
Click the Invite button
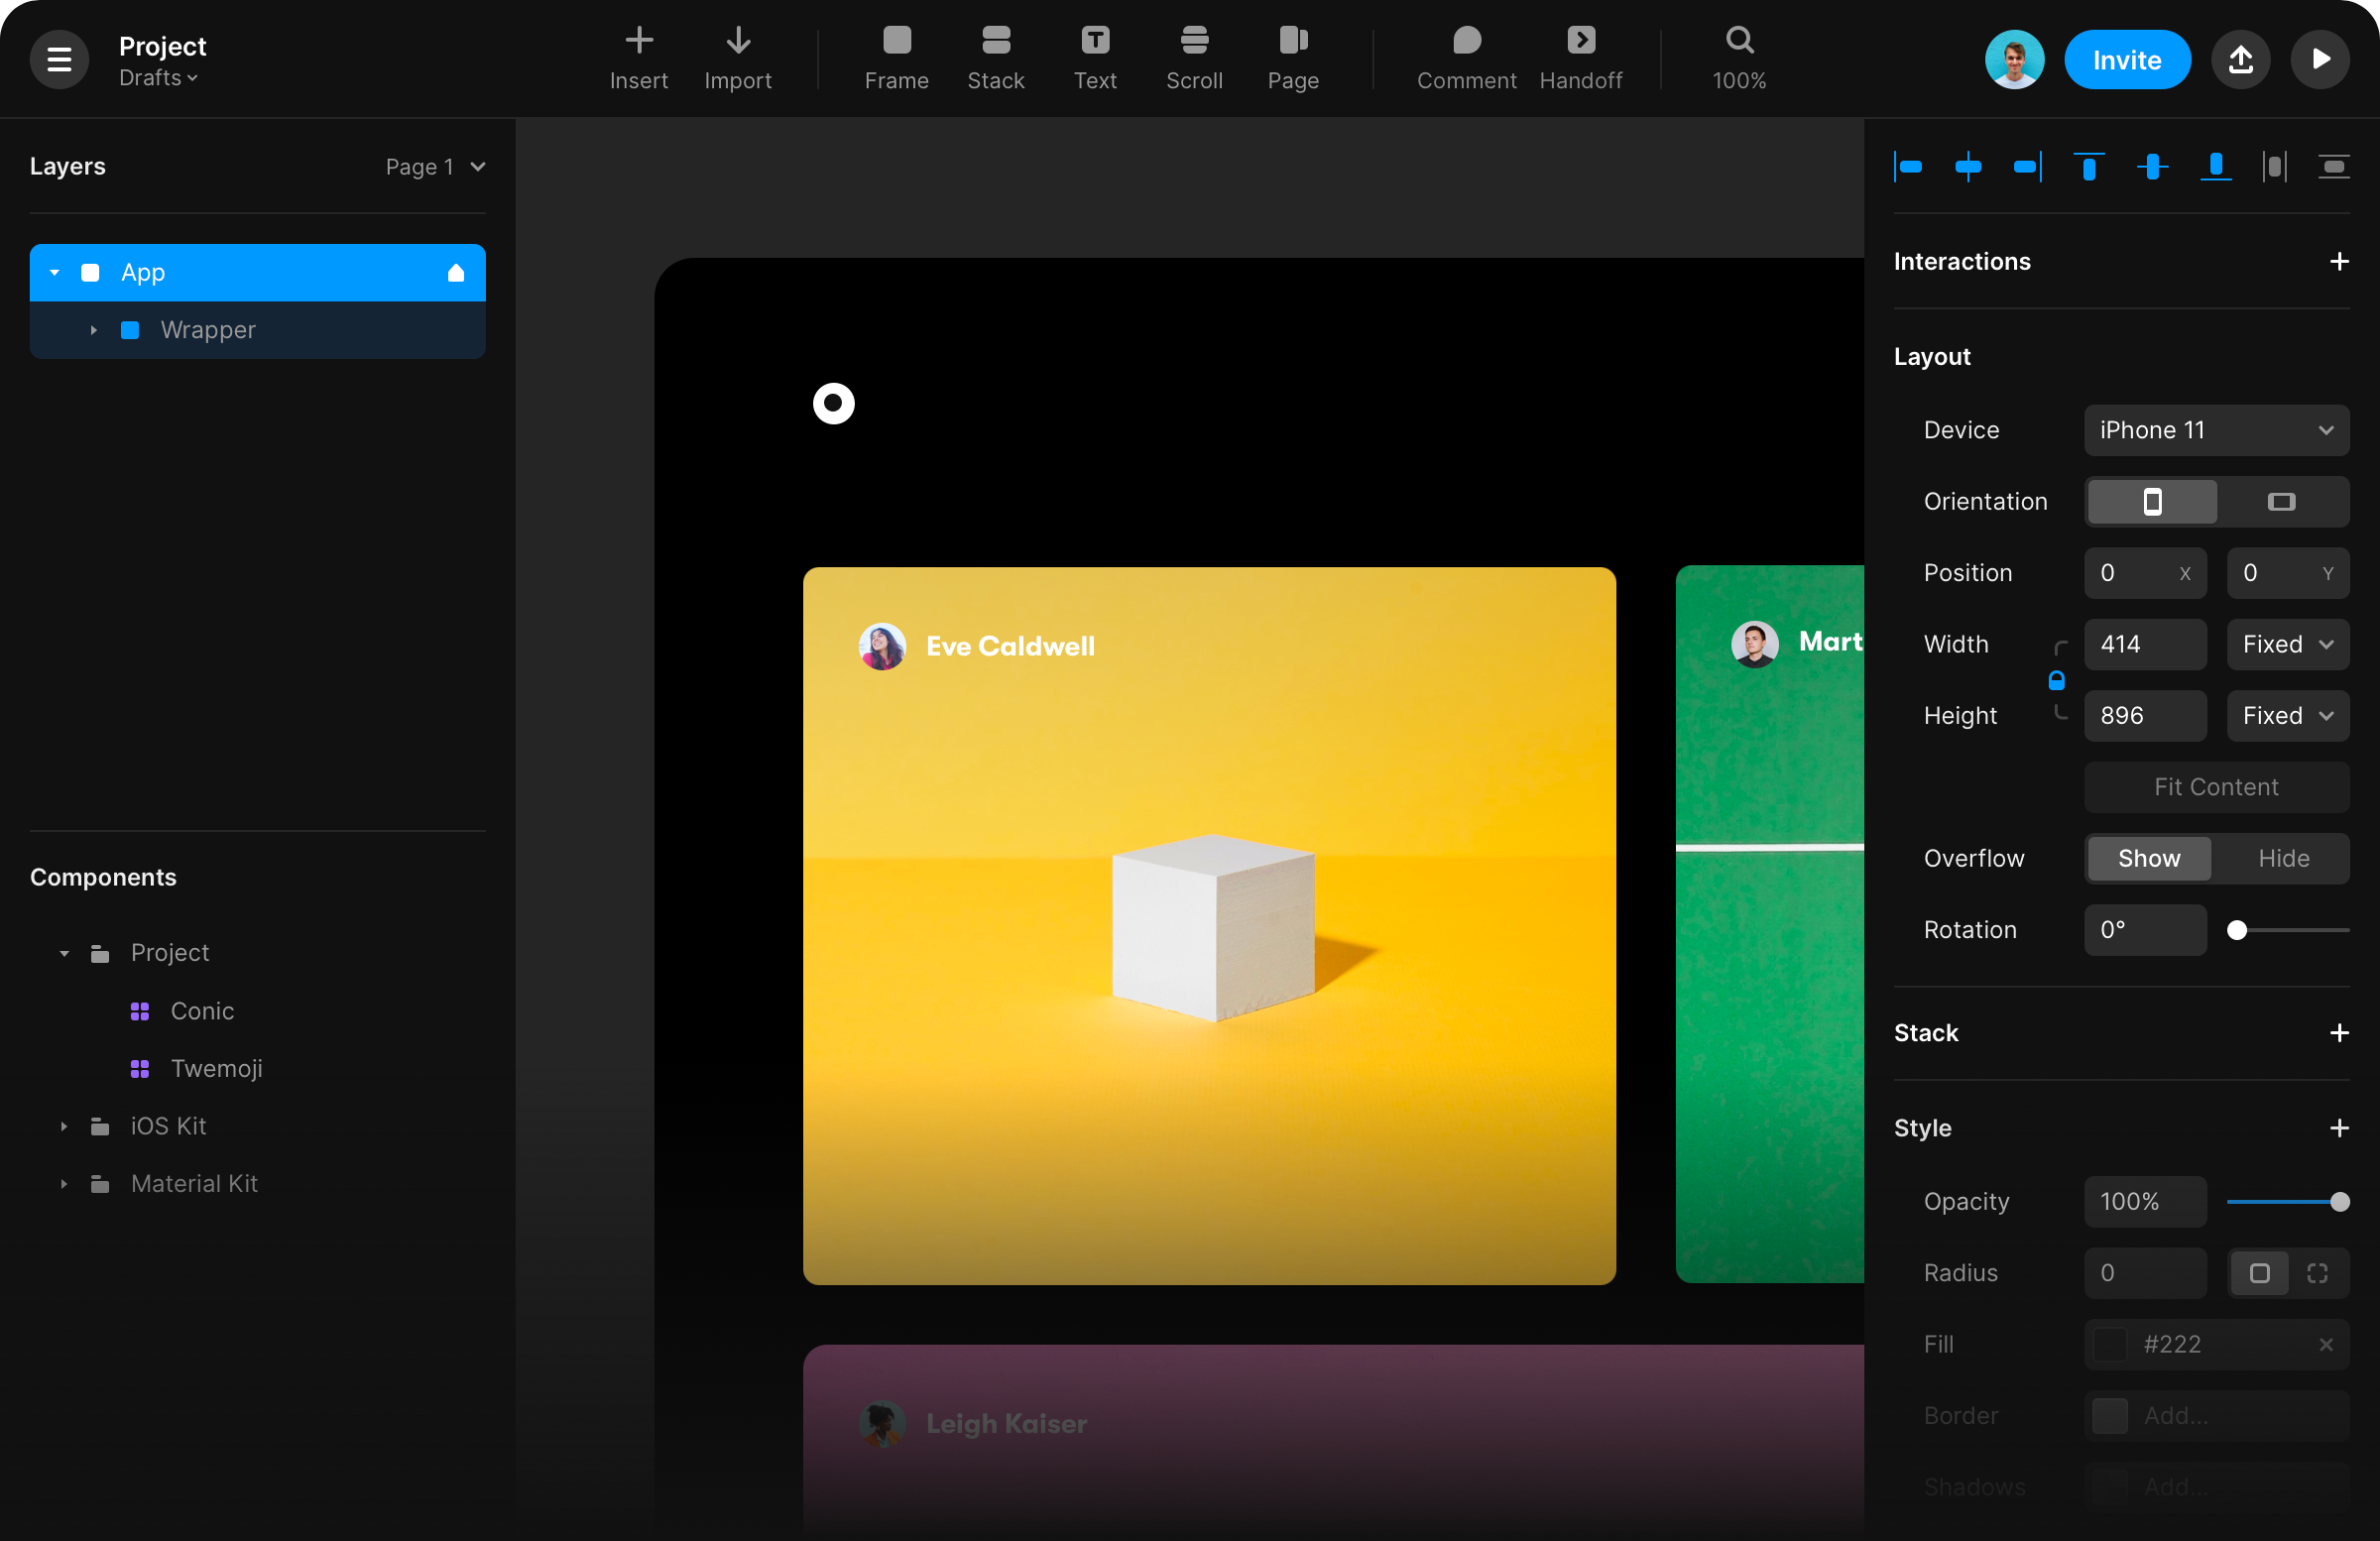tap(2125, 59)
